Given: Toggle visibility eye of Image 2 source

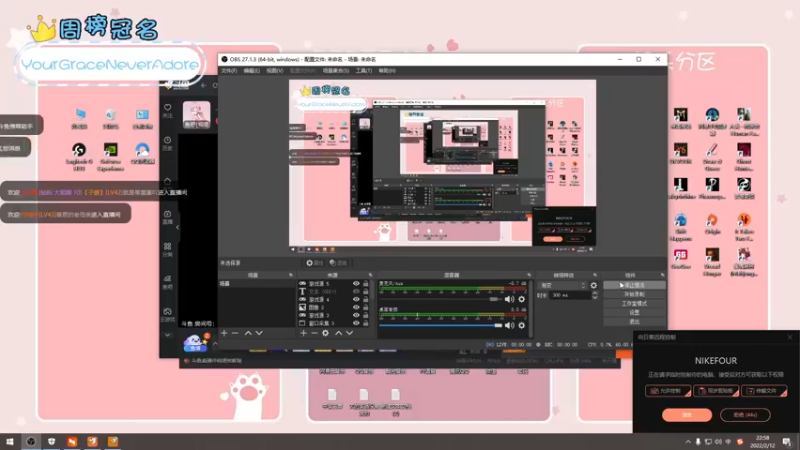Looking at the screenshot, I should pyautogui.click(x=356, y=307).
